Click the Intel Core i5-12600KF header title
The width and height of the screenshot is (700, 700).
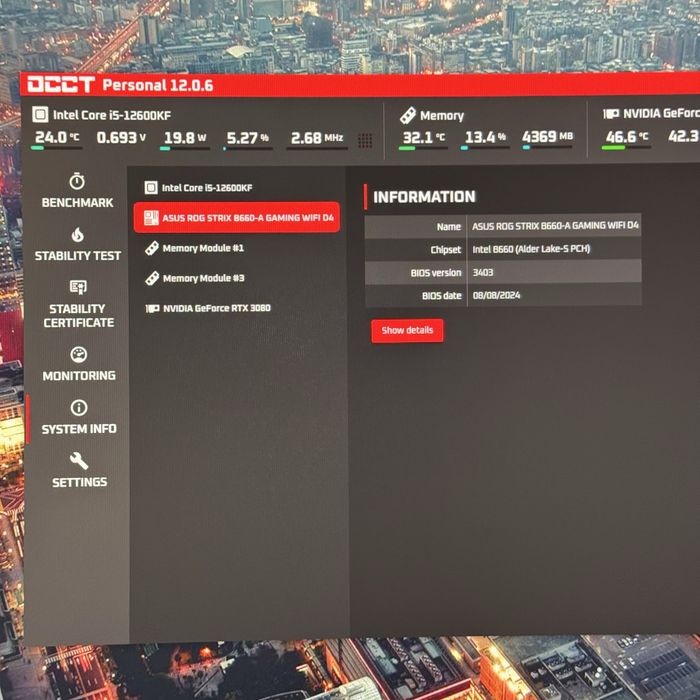pyautogui.click(x=112, y=115)
